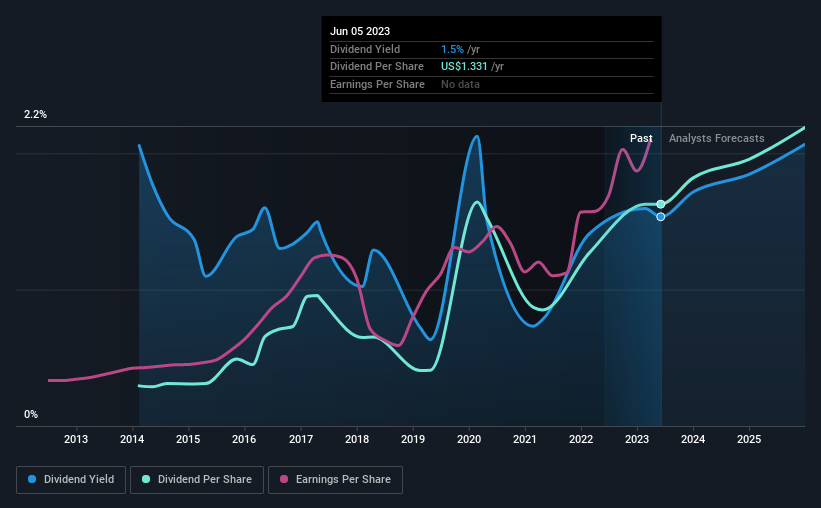Screen dimensions: 821x508
Task: Click the 0% y-axis label
Action: (x=31, y=415)
